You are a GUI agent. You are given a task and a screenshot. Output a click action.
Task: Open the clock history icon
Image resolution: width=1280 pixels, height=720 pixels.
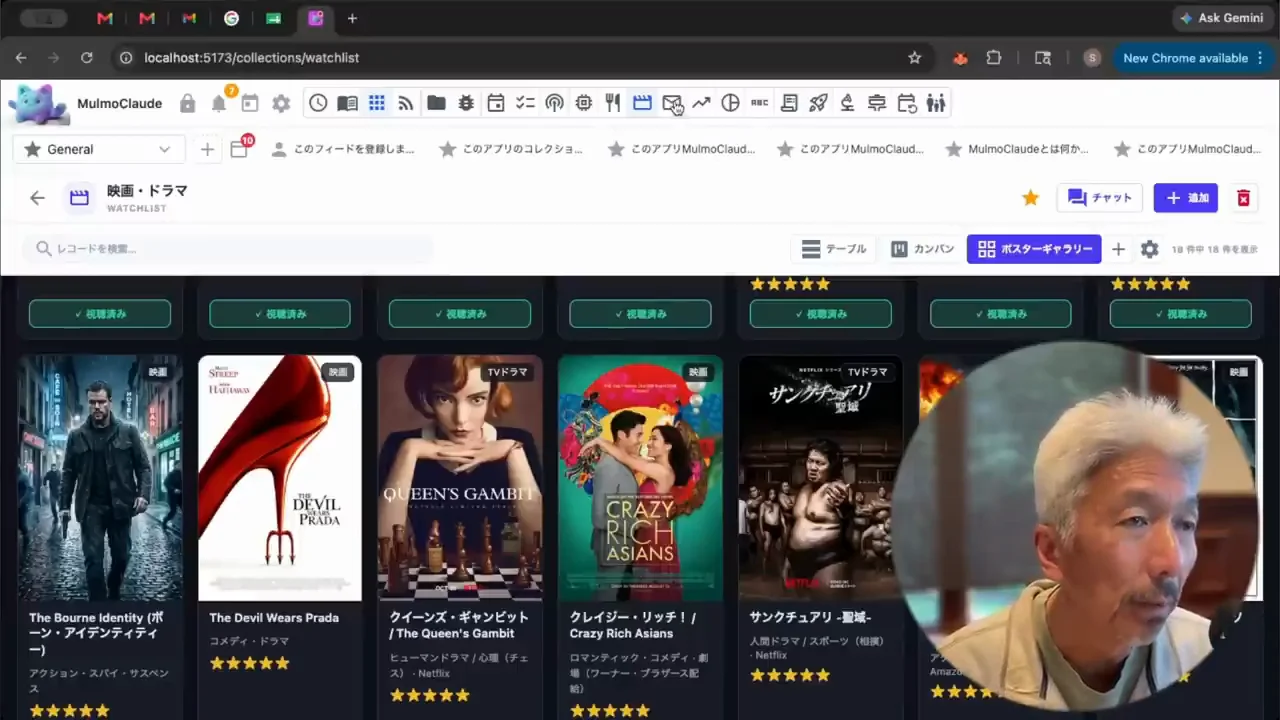(318, 103)
